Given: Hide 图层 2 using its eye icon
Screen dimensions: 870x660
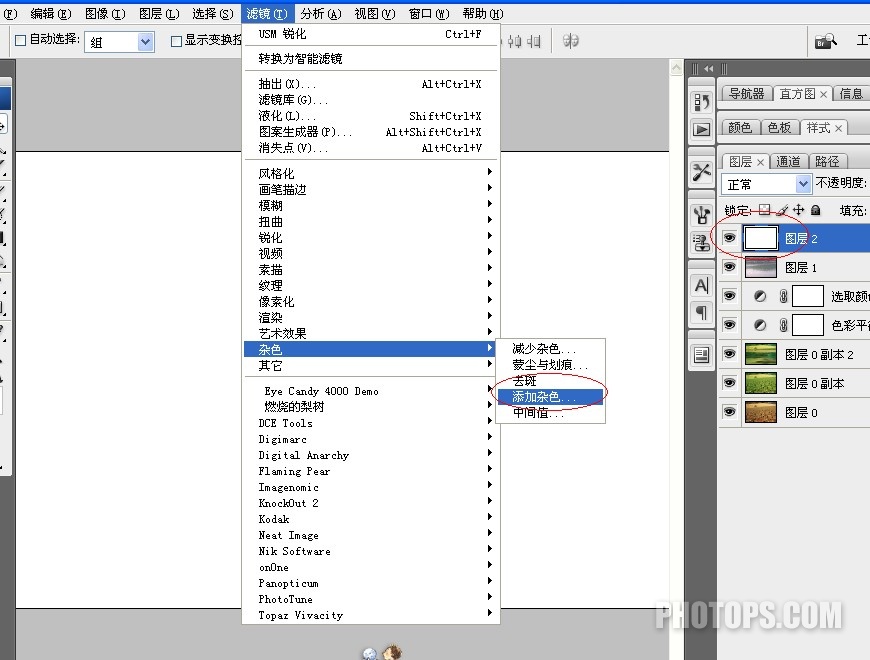Looking at the screenshot, I should (x=729, y=238).
